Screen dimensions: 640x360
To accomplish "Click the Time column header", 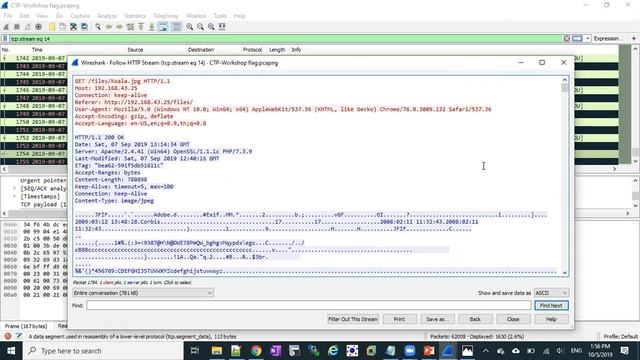I will coord(37,50).
